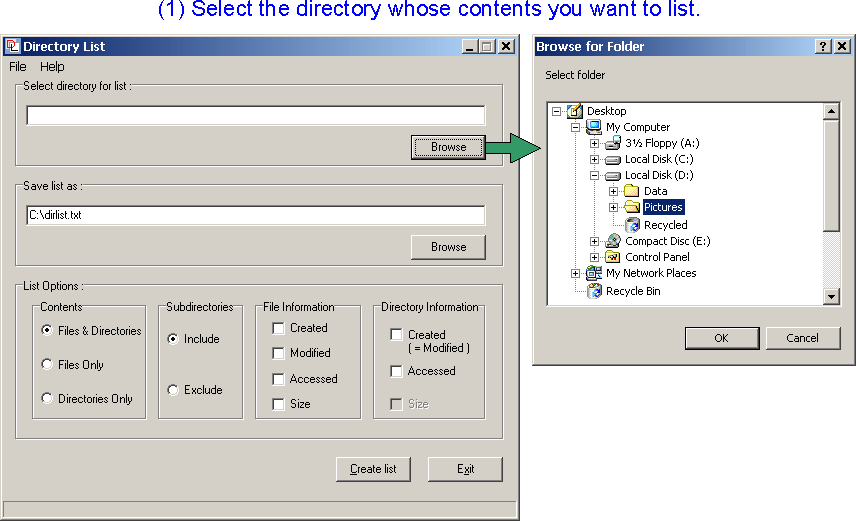
Task: Click the My Computer icon in tree
Action: [x=593, y=127]
